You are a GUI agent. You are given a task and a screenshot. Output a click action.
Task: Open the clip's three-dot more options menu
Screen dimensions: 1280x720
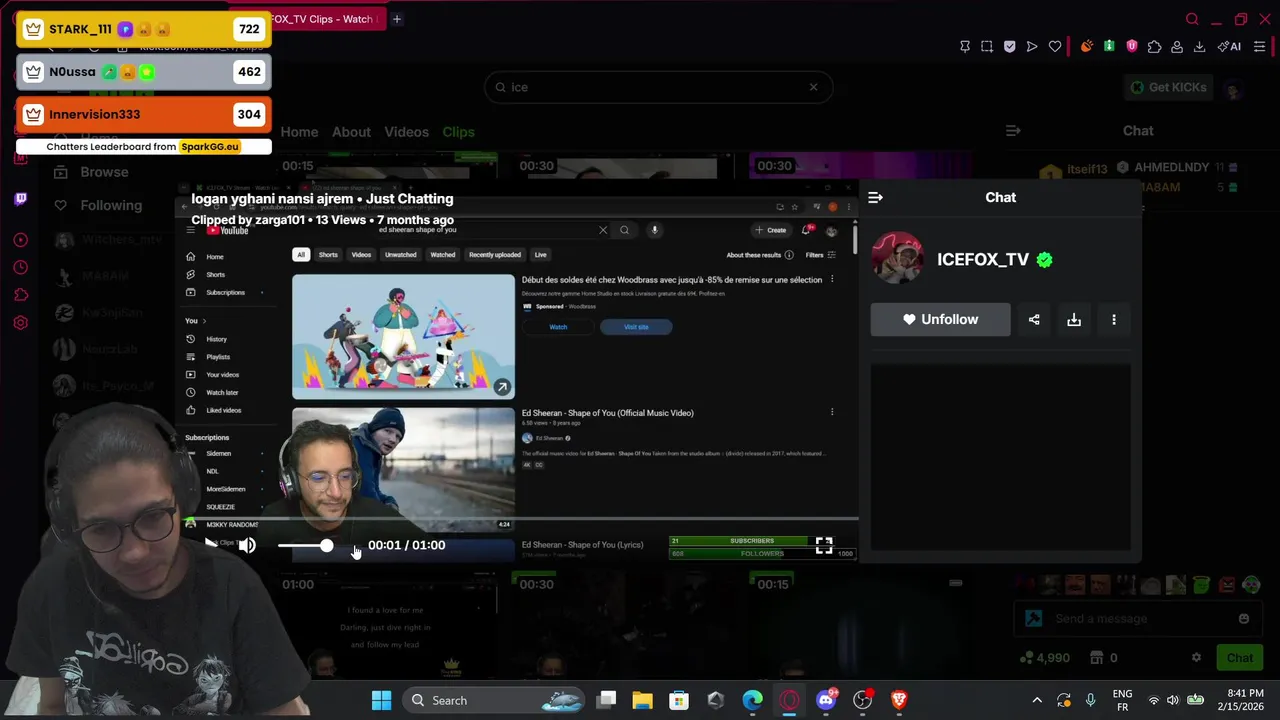click(1114, 320)
